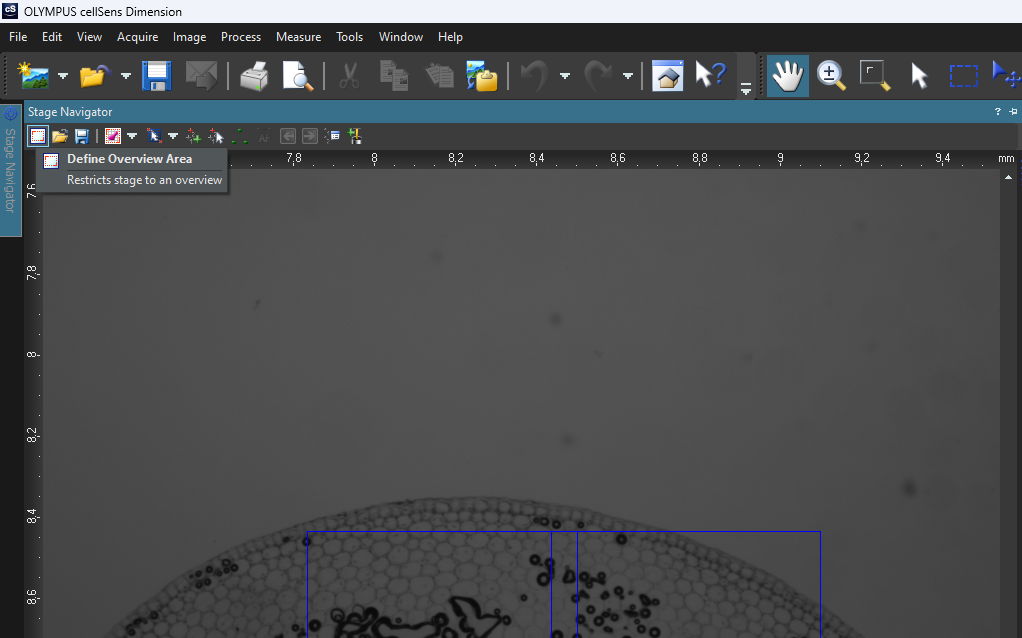Click the Print Preview icon
This screenshot has width=1022, height=638.
(298, 76)
